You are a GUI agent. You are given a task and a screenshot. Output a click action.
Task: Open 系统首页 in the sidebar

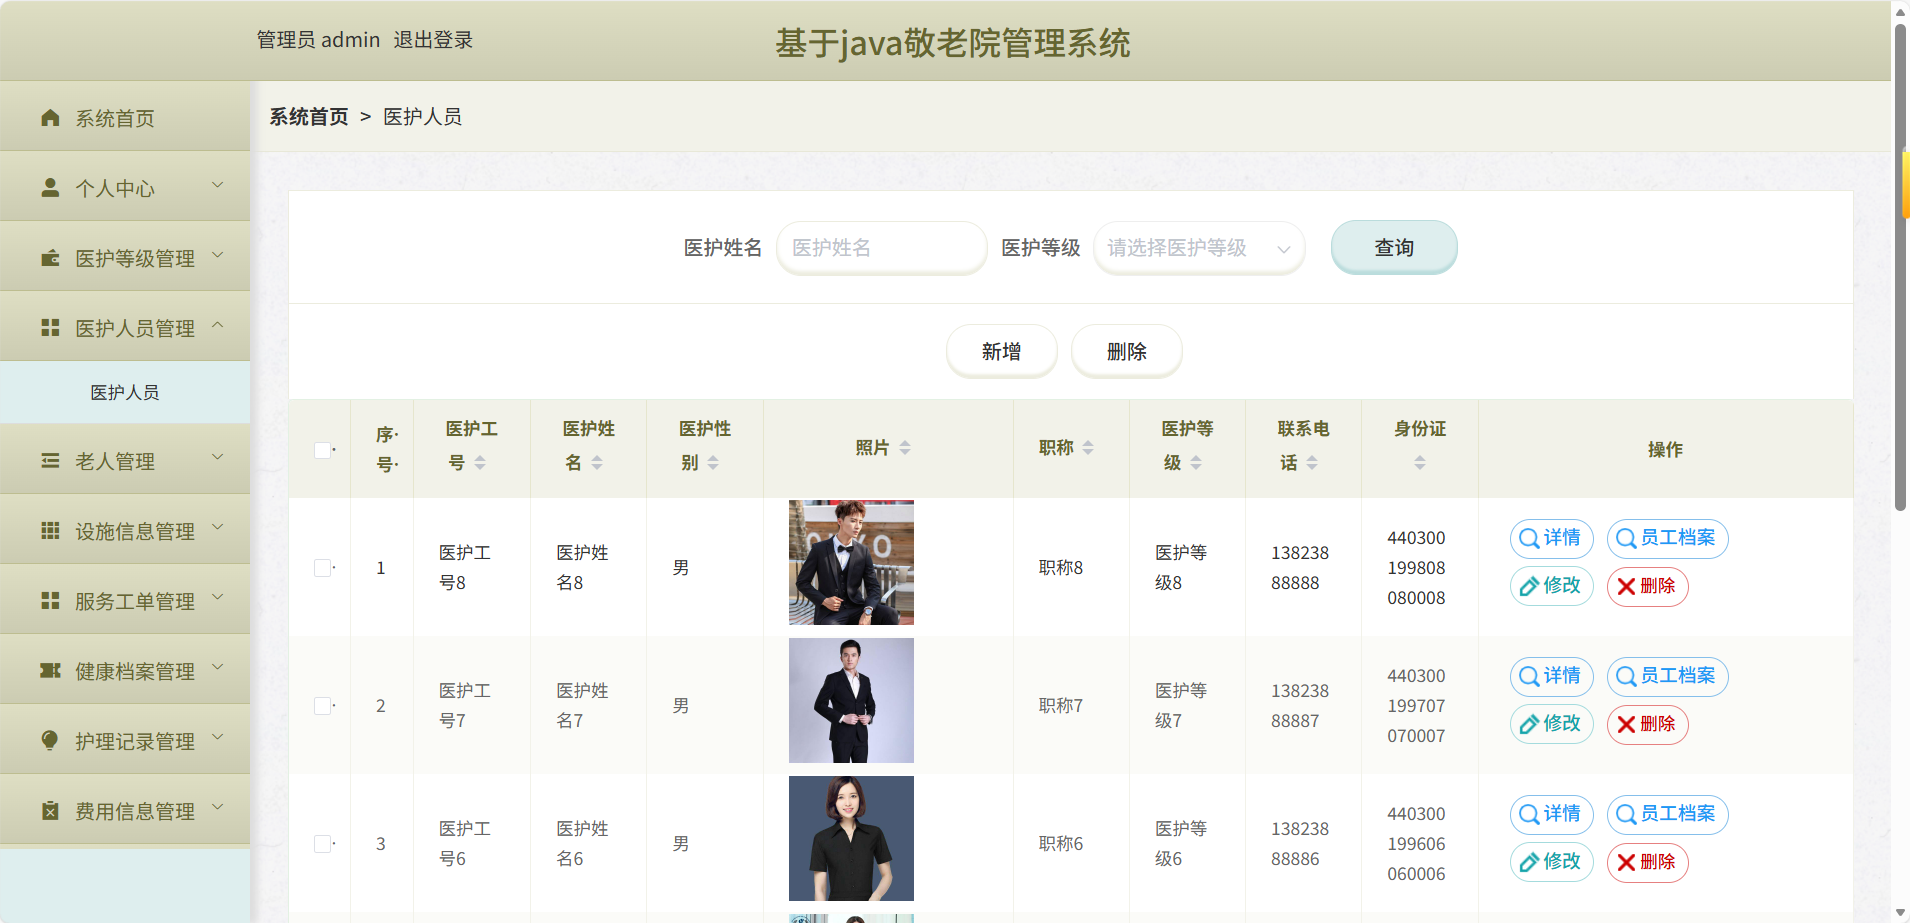[125, 118]
